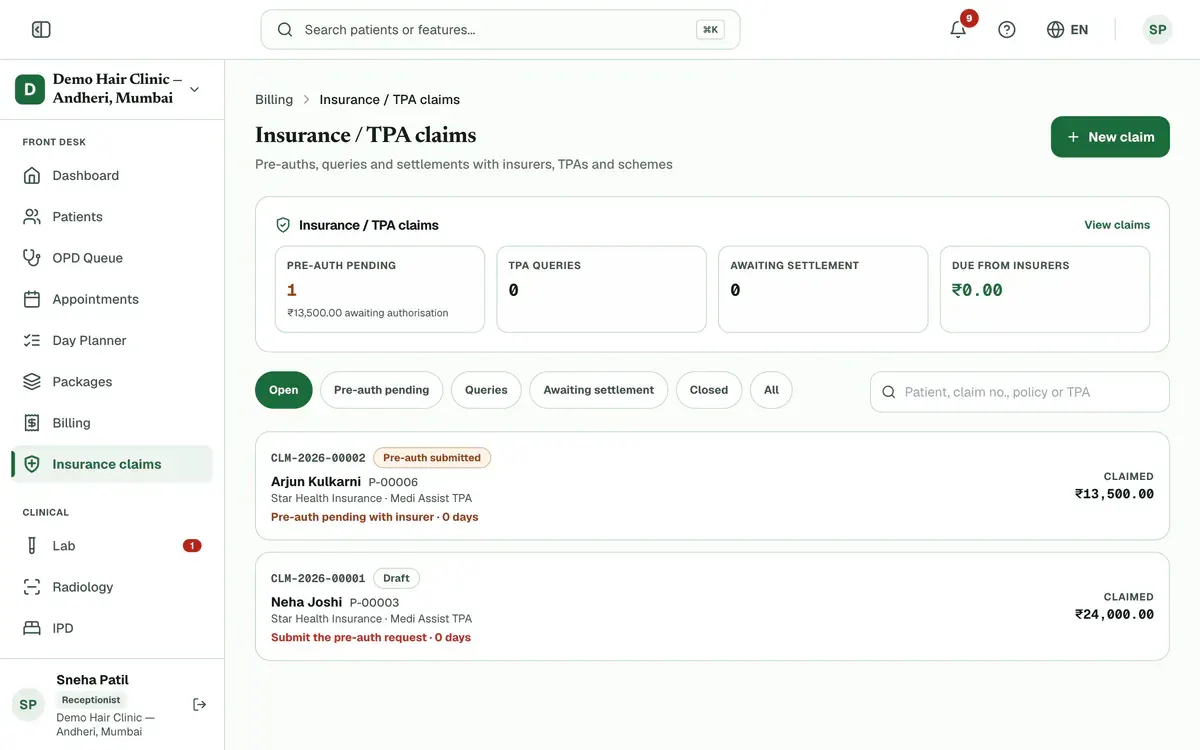1200x750 pixels.
Task: Click the OPD Queue stethoscope icon
Action: tap(32, 257)
